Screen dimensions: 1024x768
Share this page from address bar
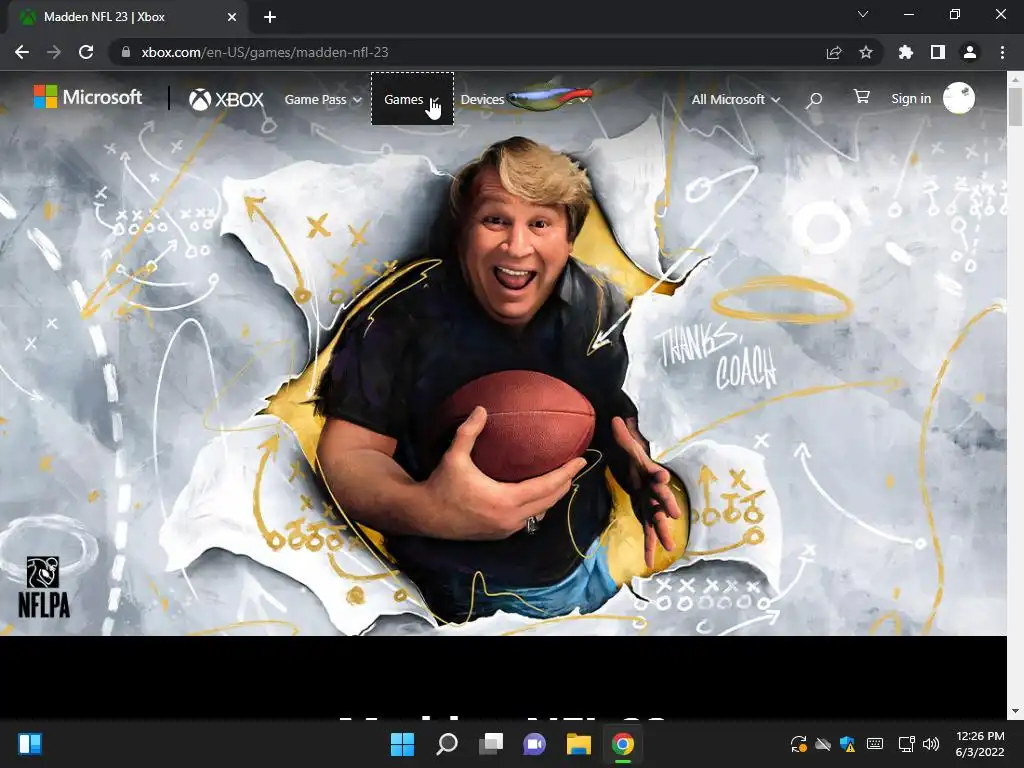pos(834,52)
